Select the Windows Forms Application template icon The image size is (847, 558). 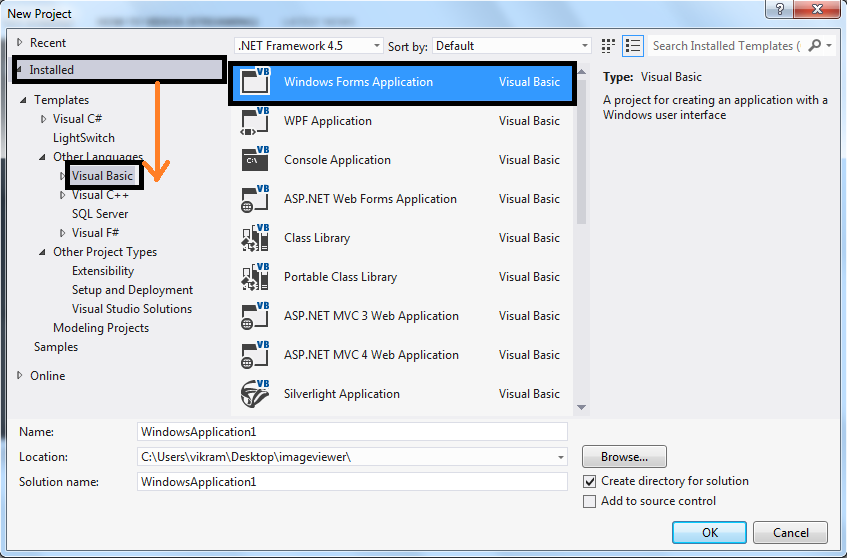[255, 81]
